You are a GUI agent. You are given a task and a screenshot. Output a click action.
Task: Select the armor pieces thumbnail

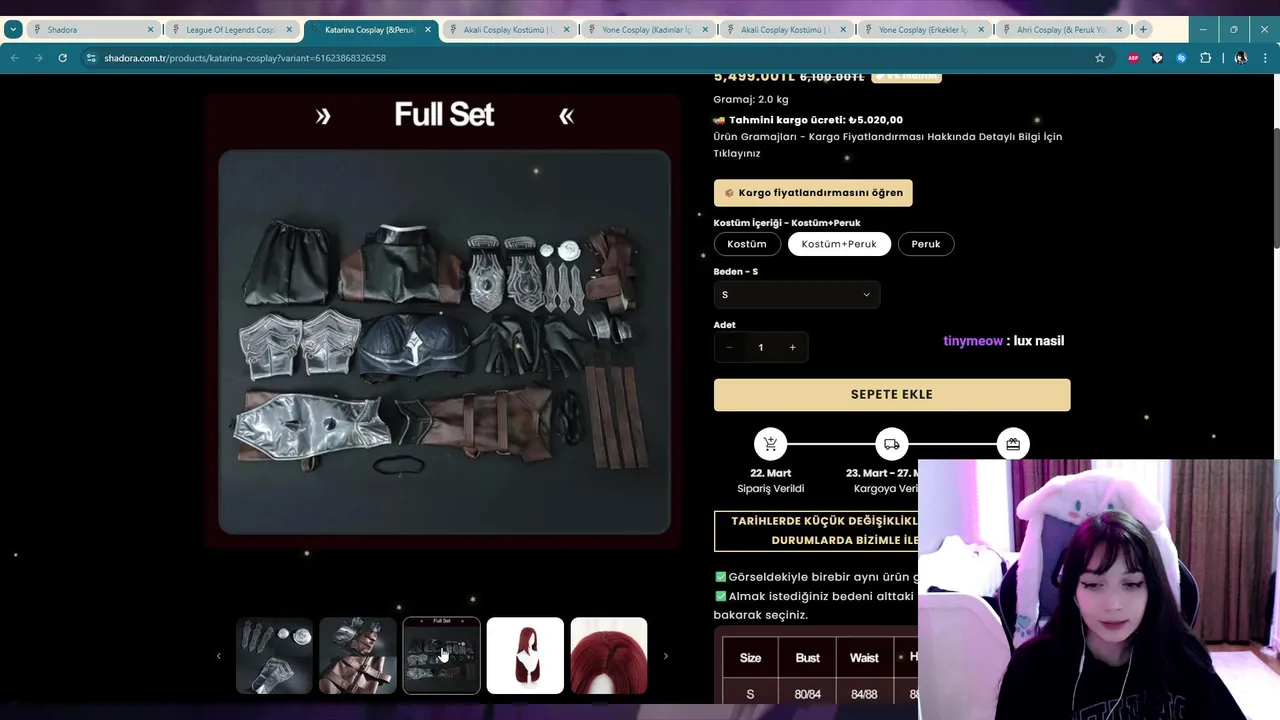pyautogui.click(x=274, y=656)
